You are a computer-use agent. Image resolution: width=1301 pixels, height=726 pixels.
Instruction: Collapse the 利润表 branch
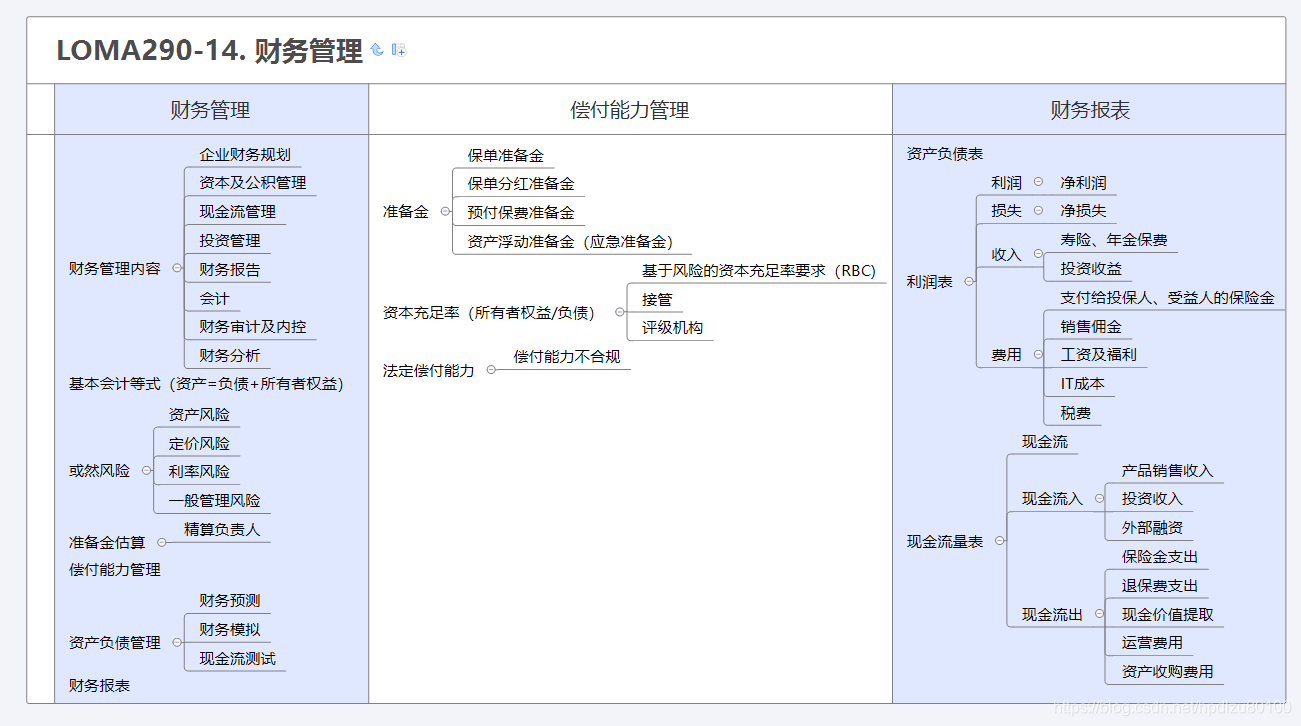(x=968, y=282)
